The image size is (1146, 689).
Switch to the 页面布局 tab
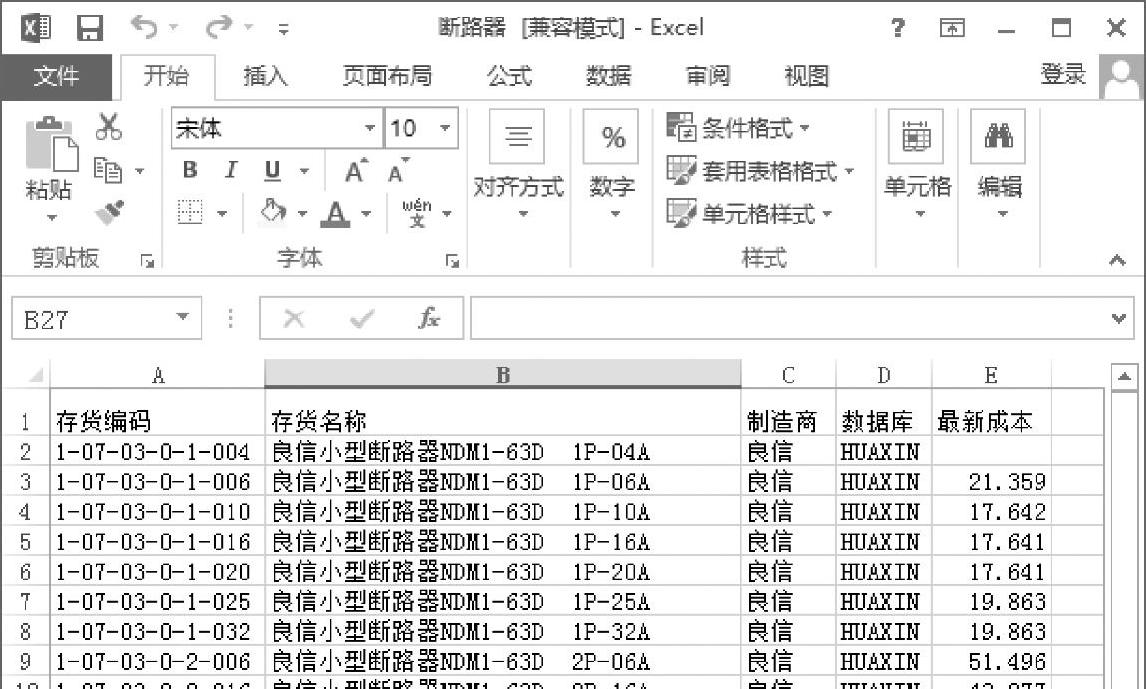coord(387,76)
